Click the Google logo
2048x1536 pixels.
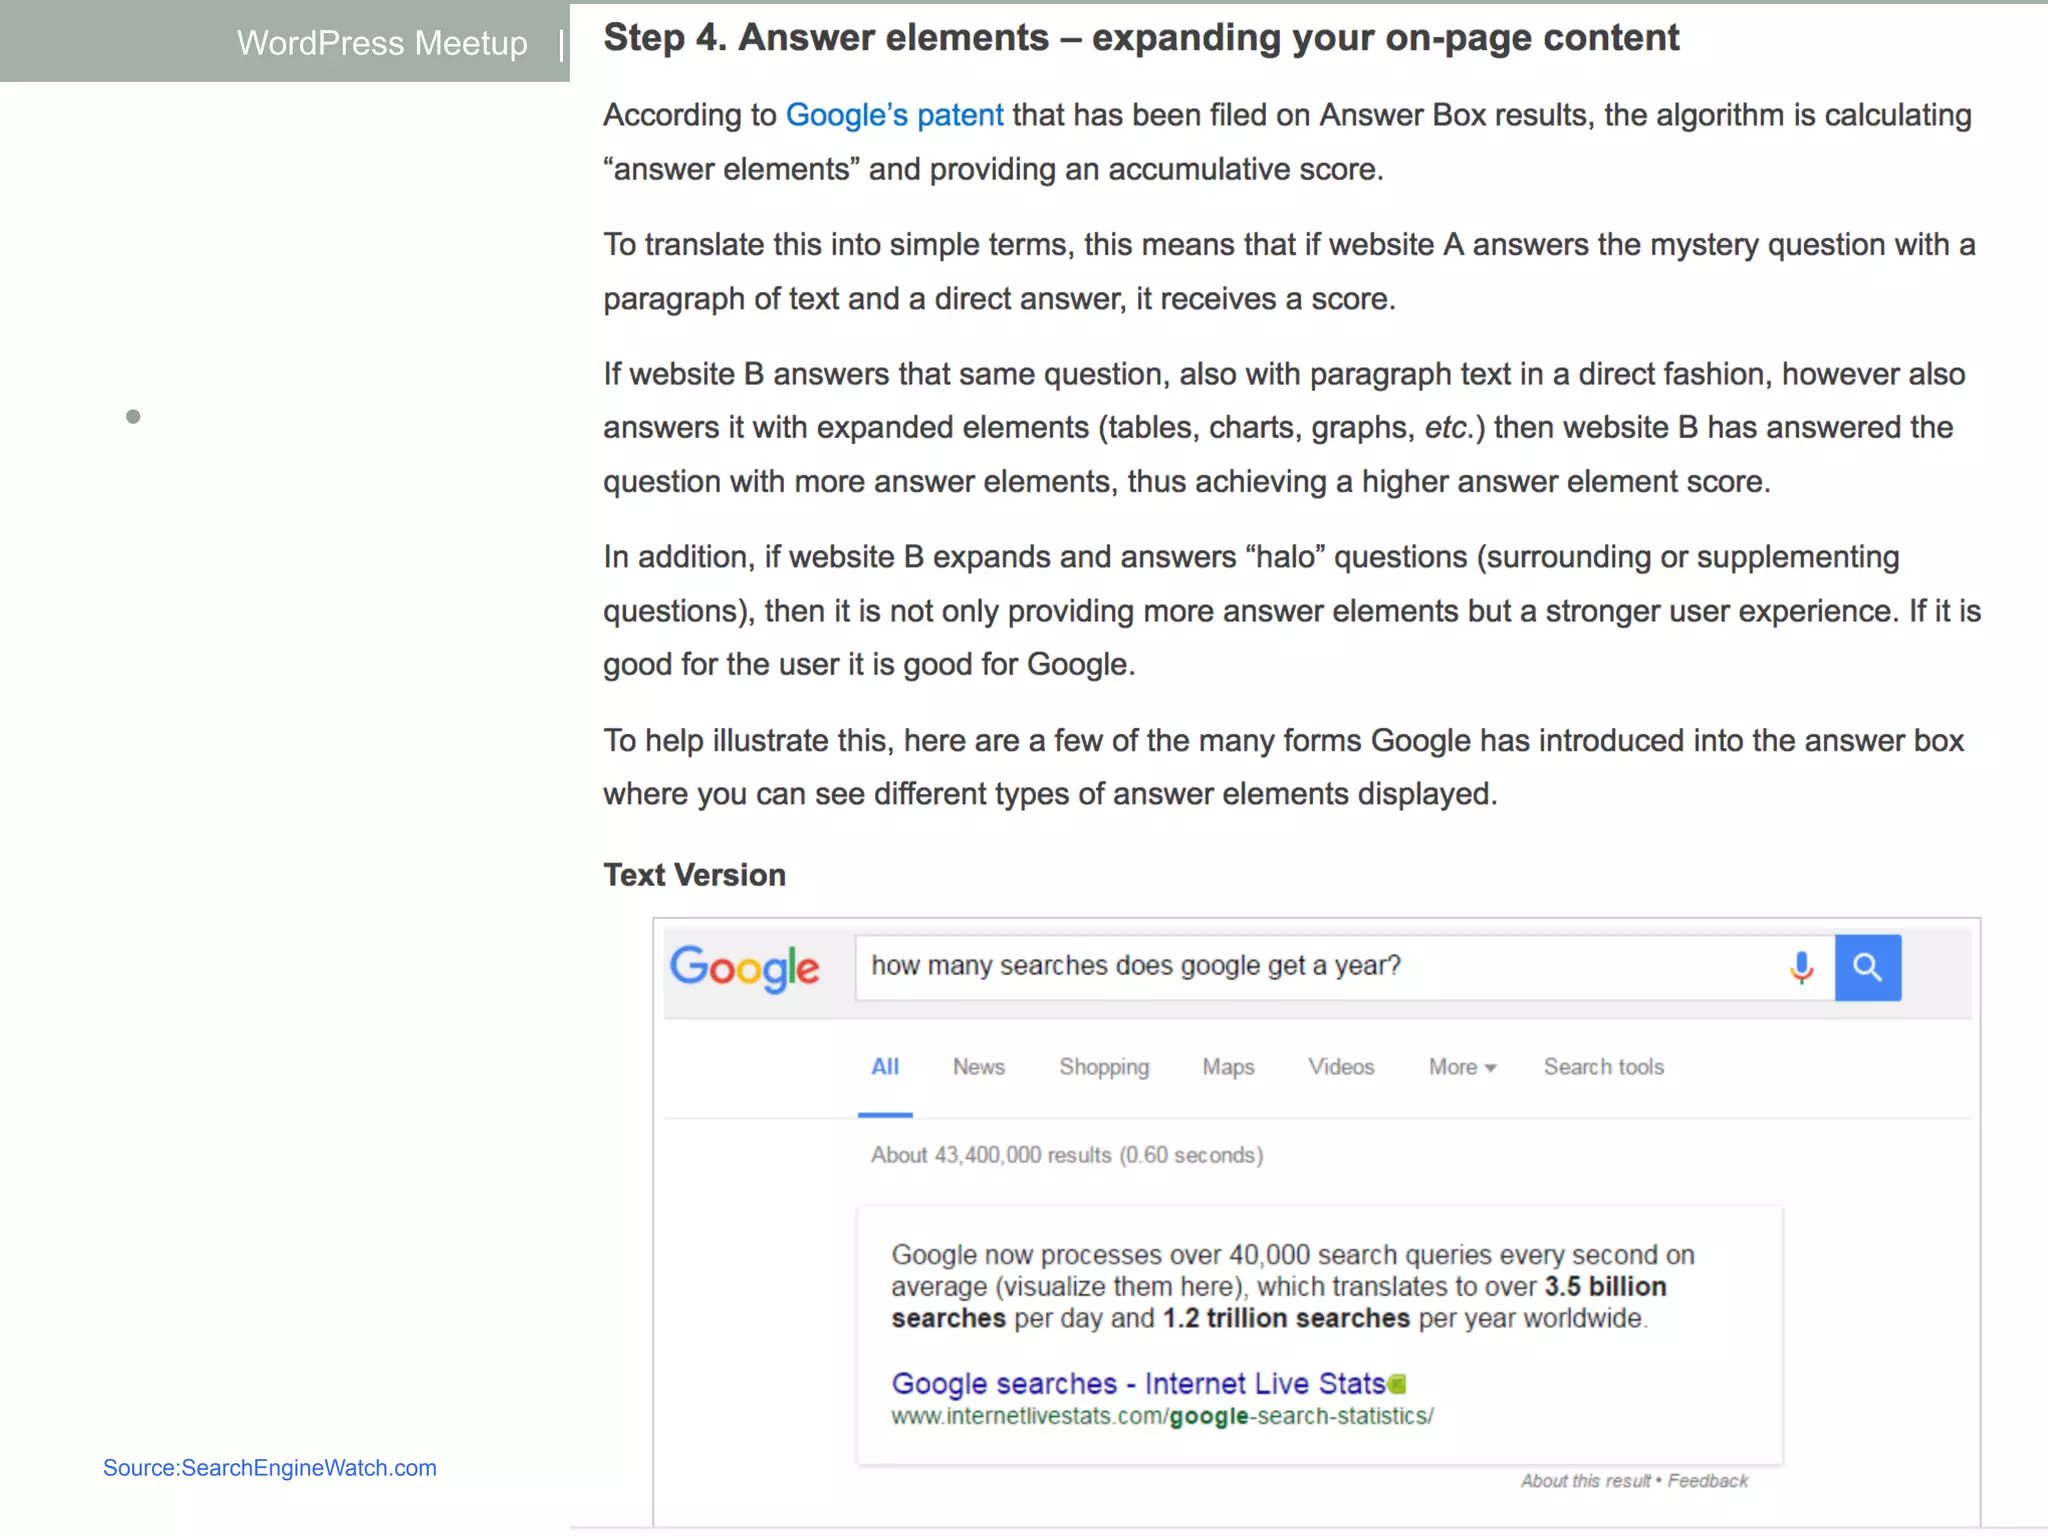tap(745, 968)
